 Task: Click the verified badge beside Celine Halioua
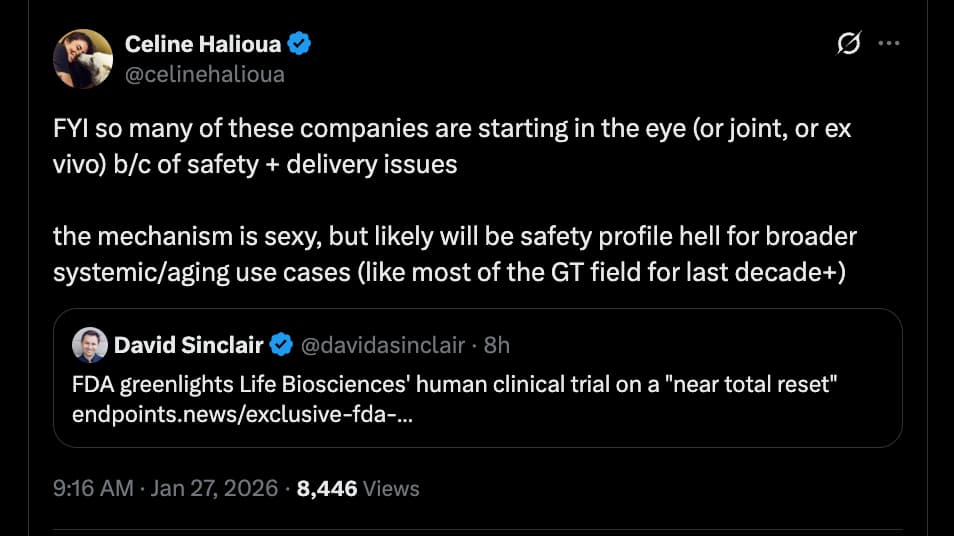(x=299, y=44)
